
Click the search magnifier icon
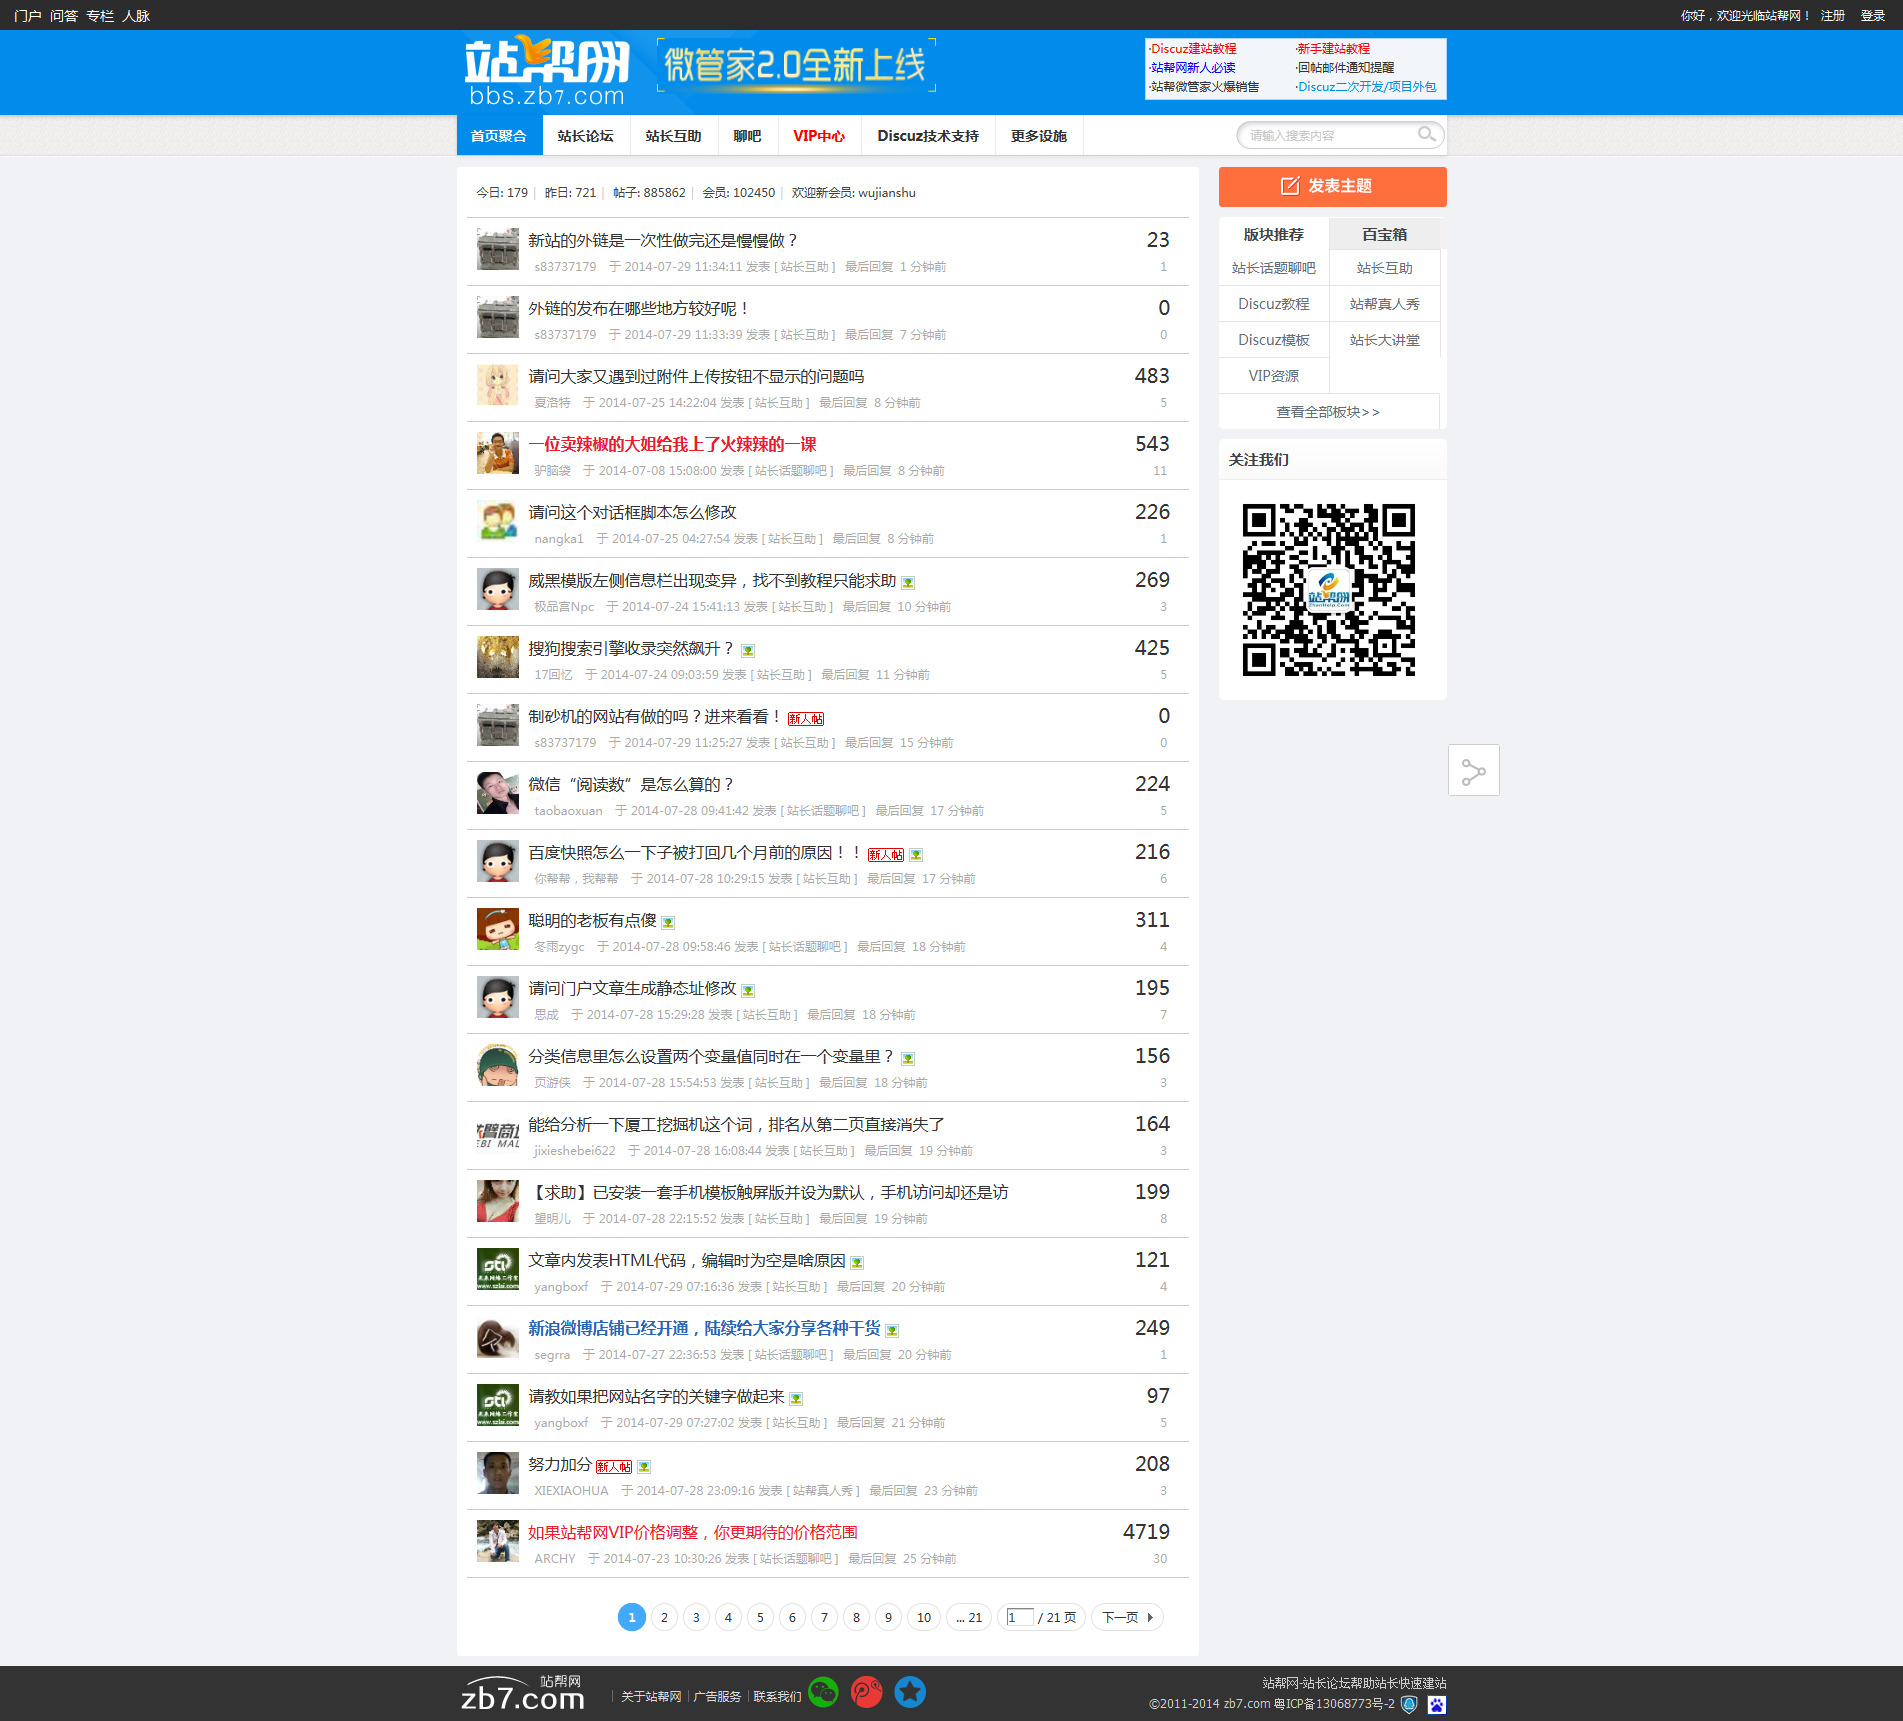[1426, 134]
